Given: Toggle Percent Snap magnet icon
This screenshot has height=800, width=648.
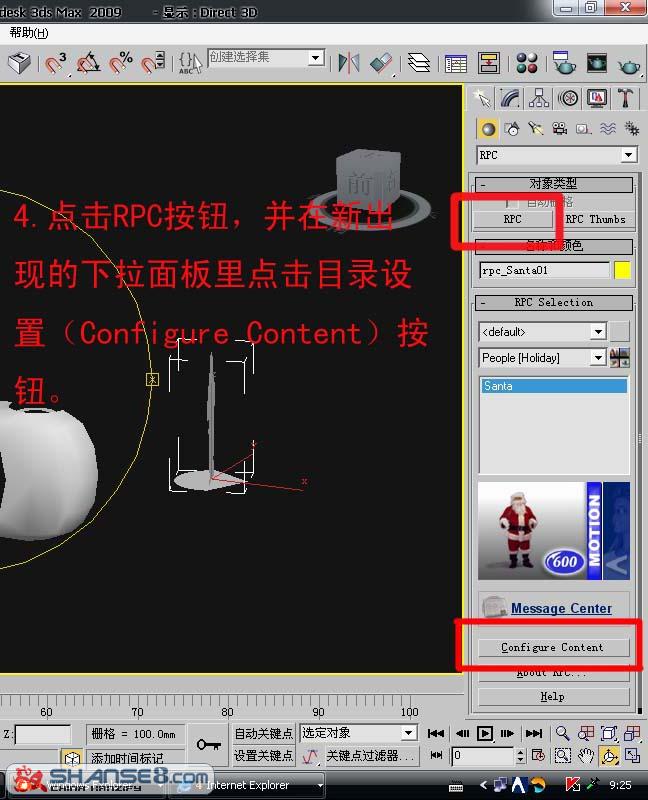Looking at the screenshot, I should (x=121, y=64).
